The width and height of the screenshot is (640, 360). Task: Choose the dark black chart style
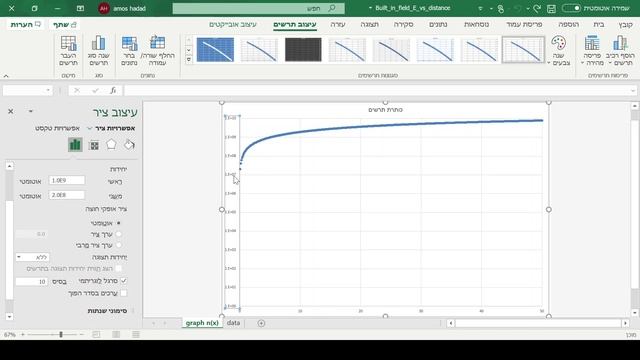tap(303, 50)
